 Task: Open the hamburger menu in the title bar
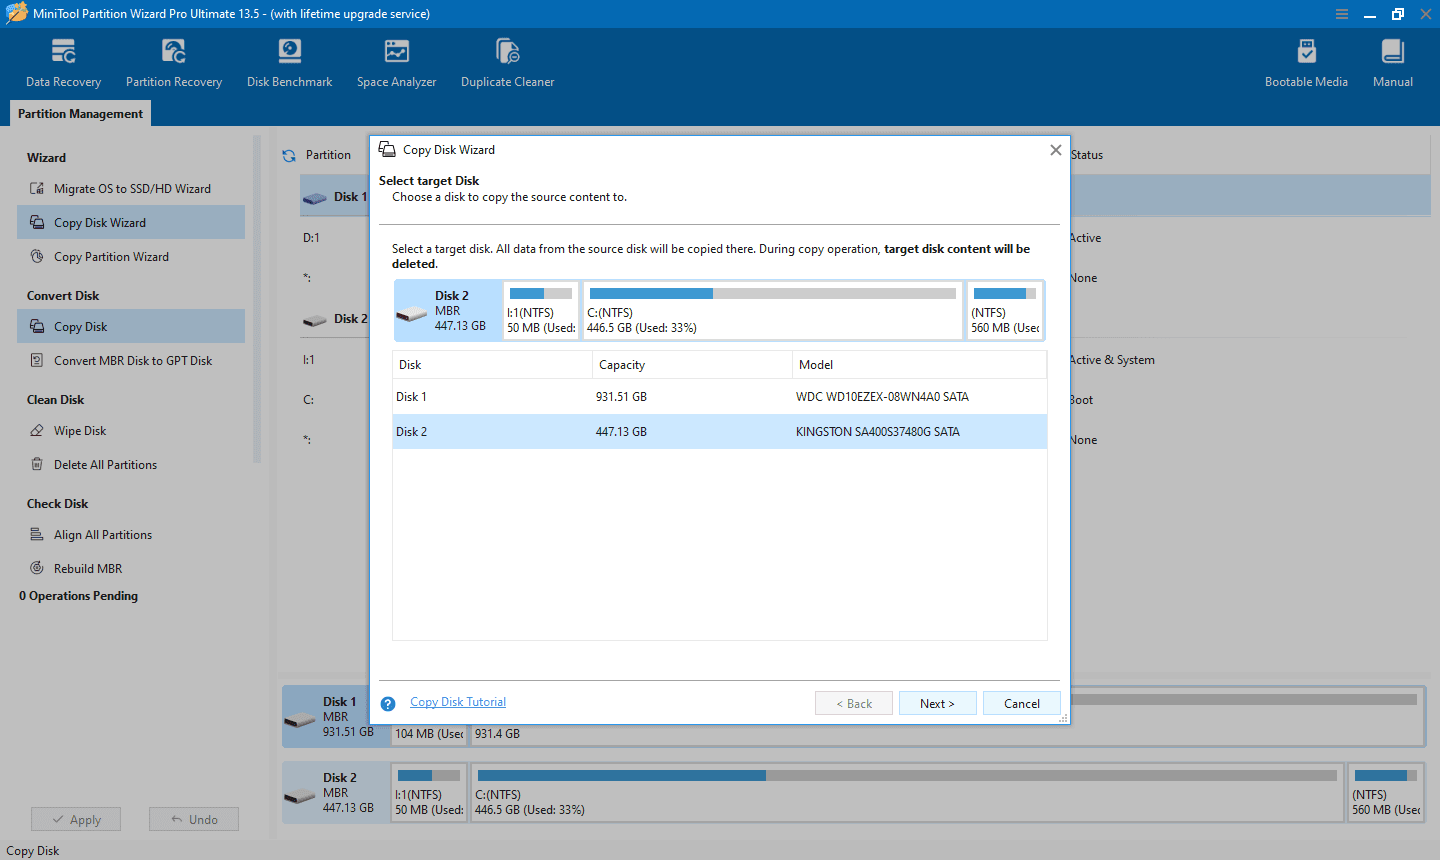click(1341, 14)
